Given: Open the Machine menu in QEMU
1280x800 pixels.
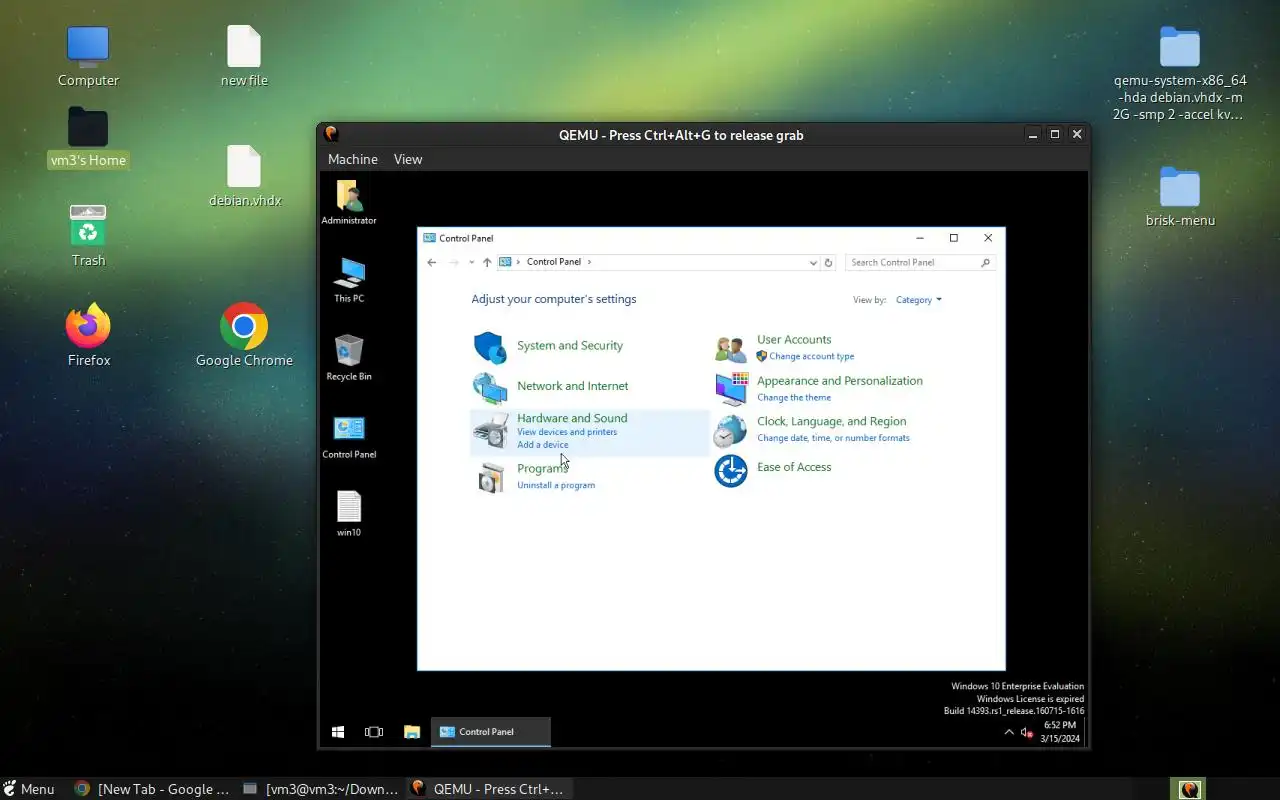Looking at the screenshot, I should [353, 159].
